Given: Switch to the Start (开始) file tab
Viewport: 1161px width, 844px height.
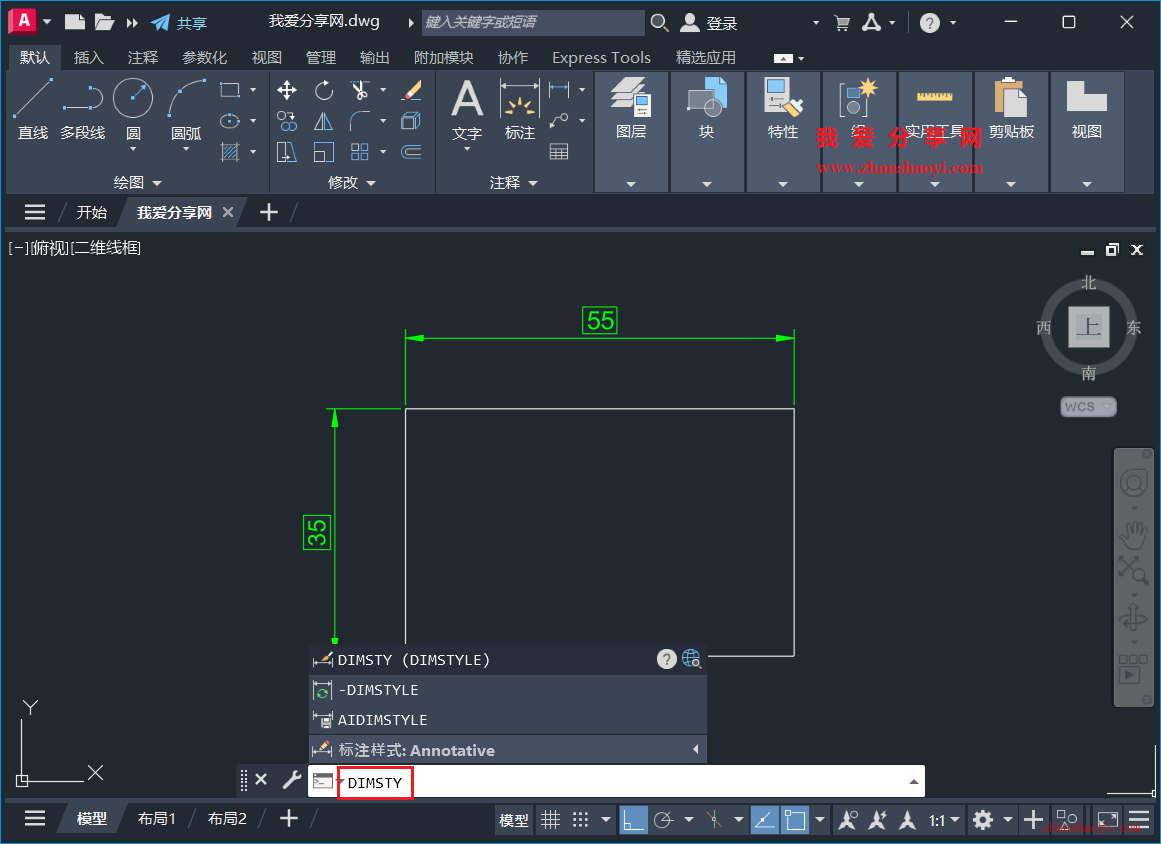Looking at the screenshot, I should coord(92,212).
